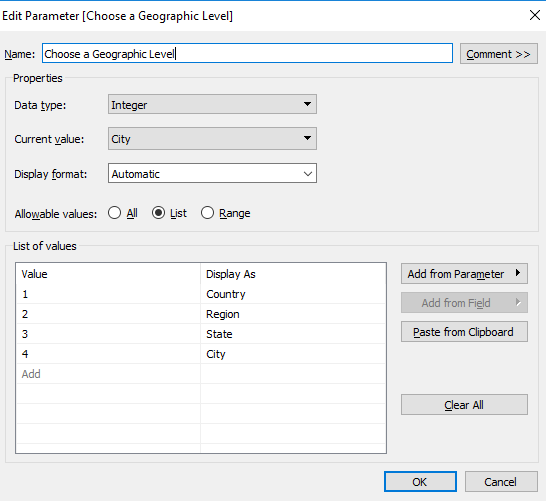Click the Display As column header
The width and height of the screenshot is (546, 501).
pyautogui.click(x=292, y=274)
